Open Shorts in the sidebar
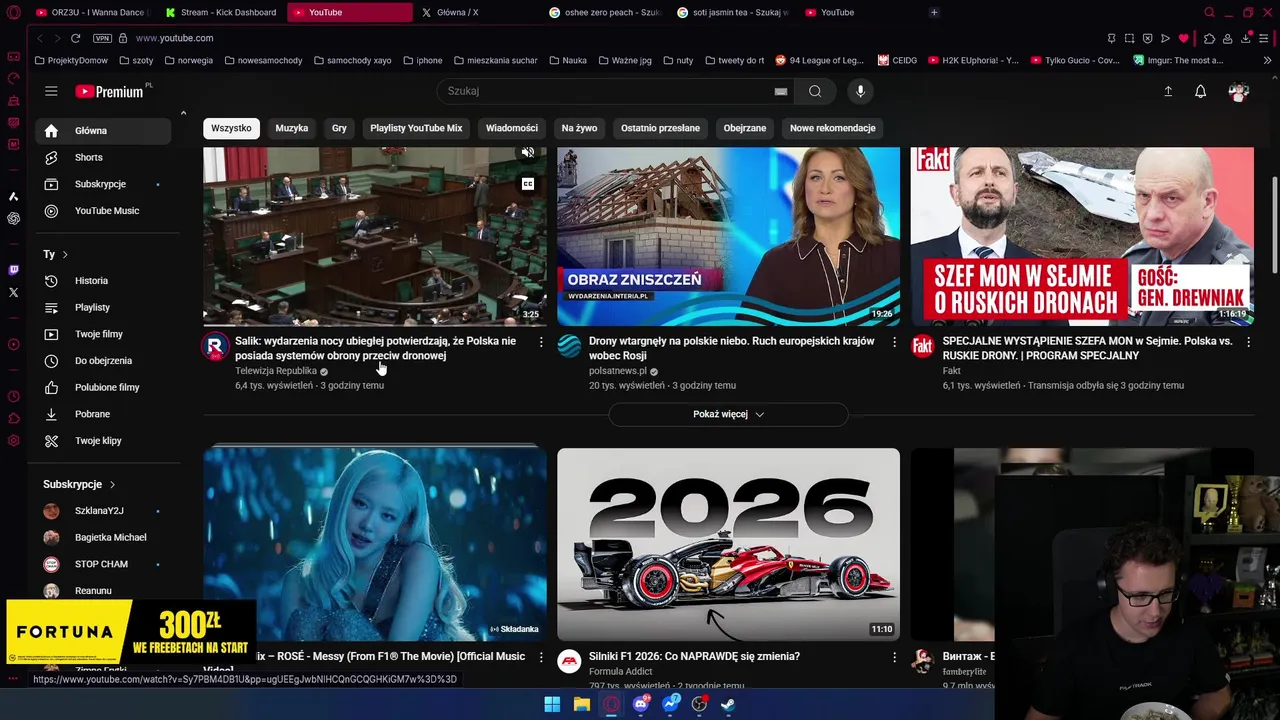Screen dimensions: 1280x720 coord(103,157)
